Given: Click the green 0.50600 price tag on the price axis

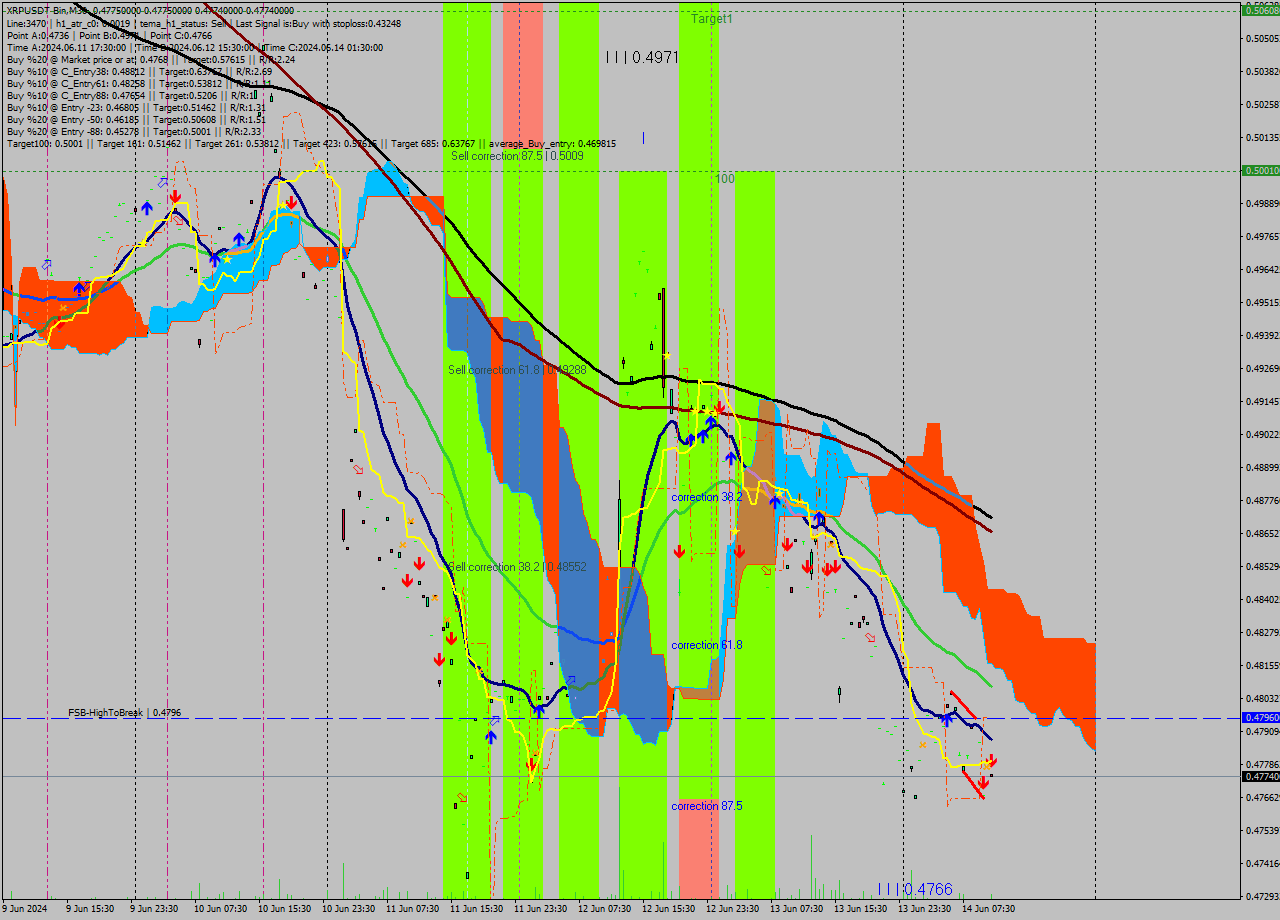Looking at the screenshot, I should pyautogui.click(x=1260, y=10).
